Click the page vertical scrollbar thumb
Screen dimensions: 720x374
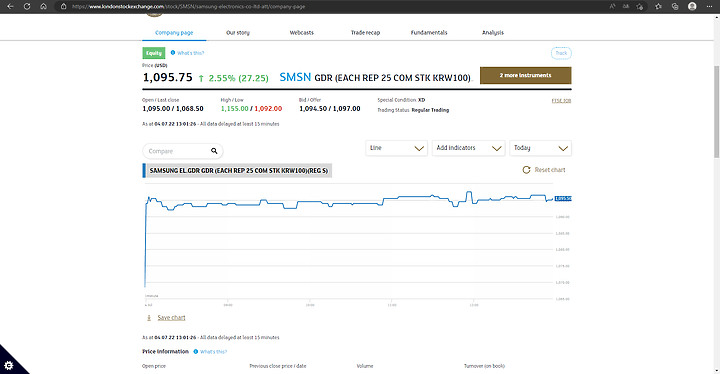(716, 112)
